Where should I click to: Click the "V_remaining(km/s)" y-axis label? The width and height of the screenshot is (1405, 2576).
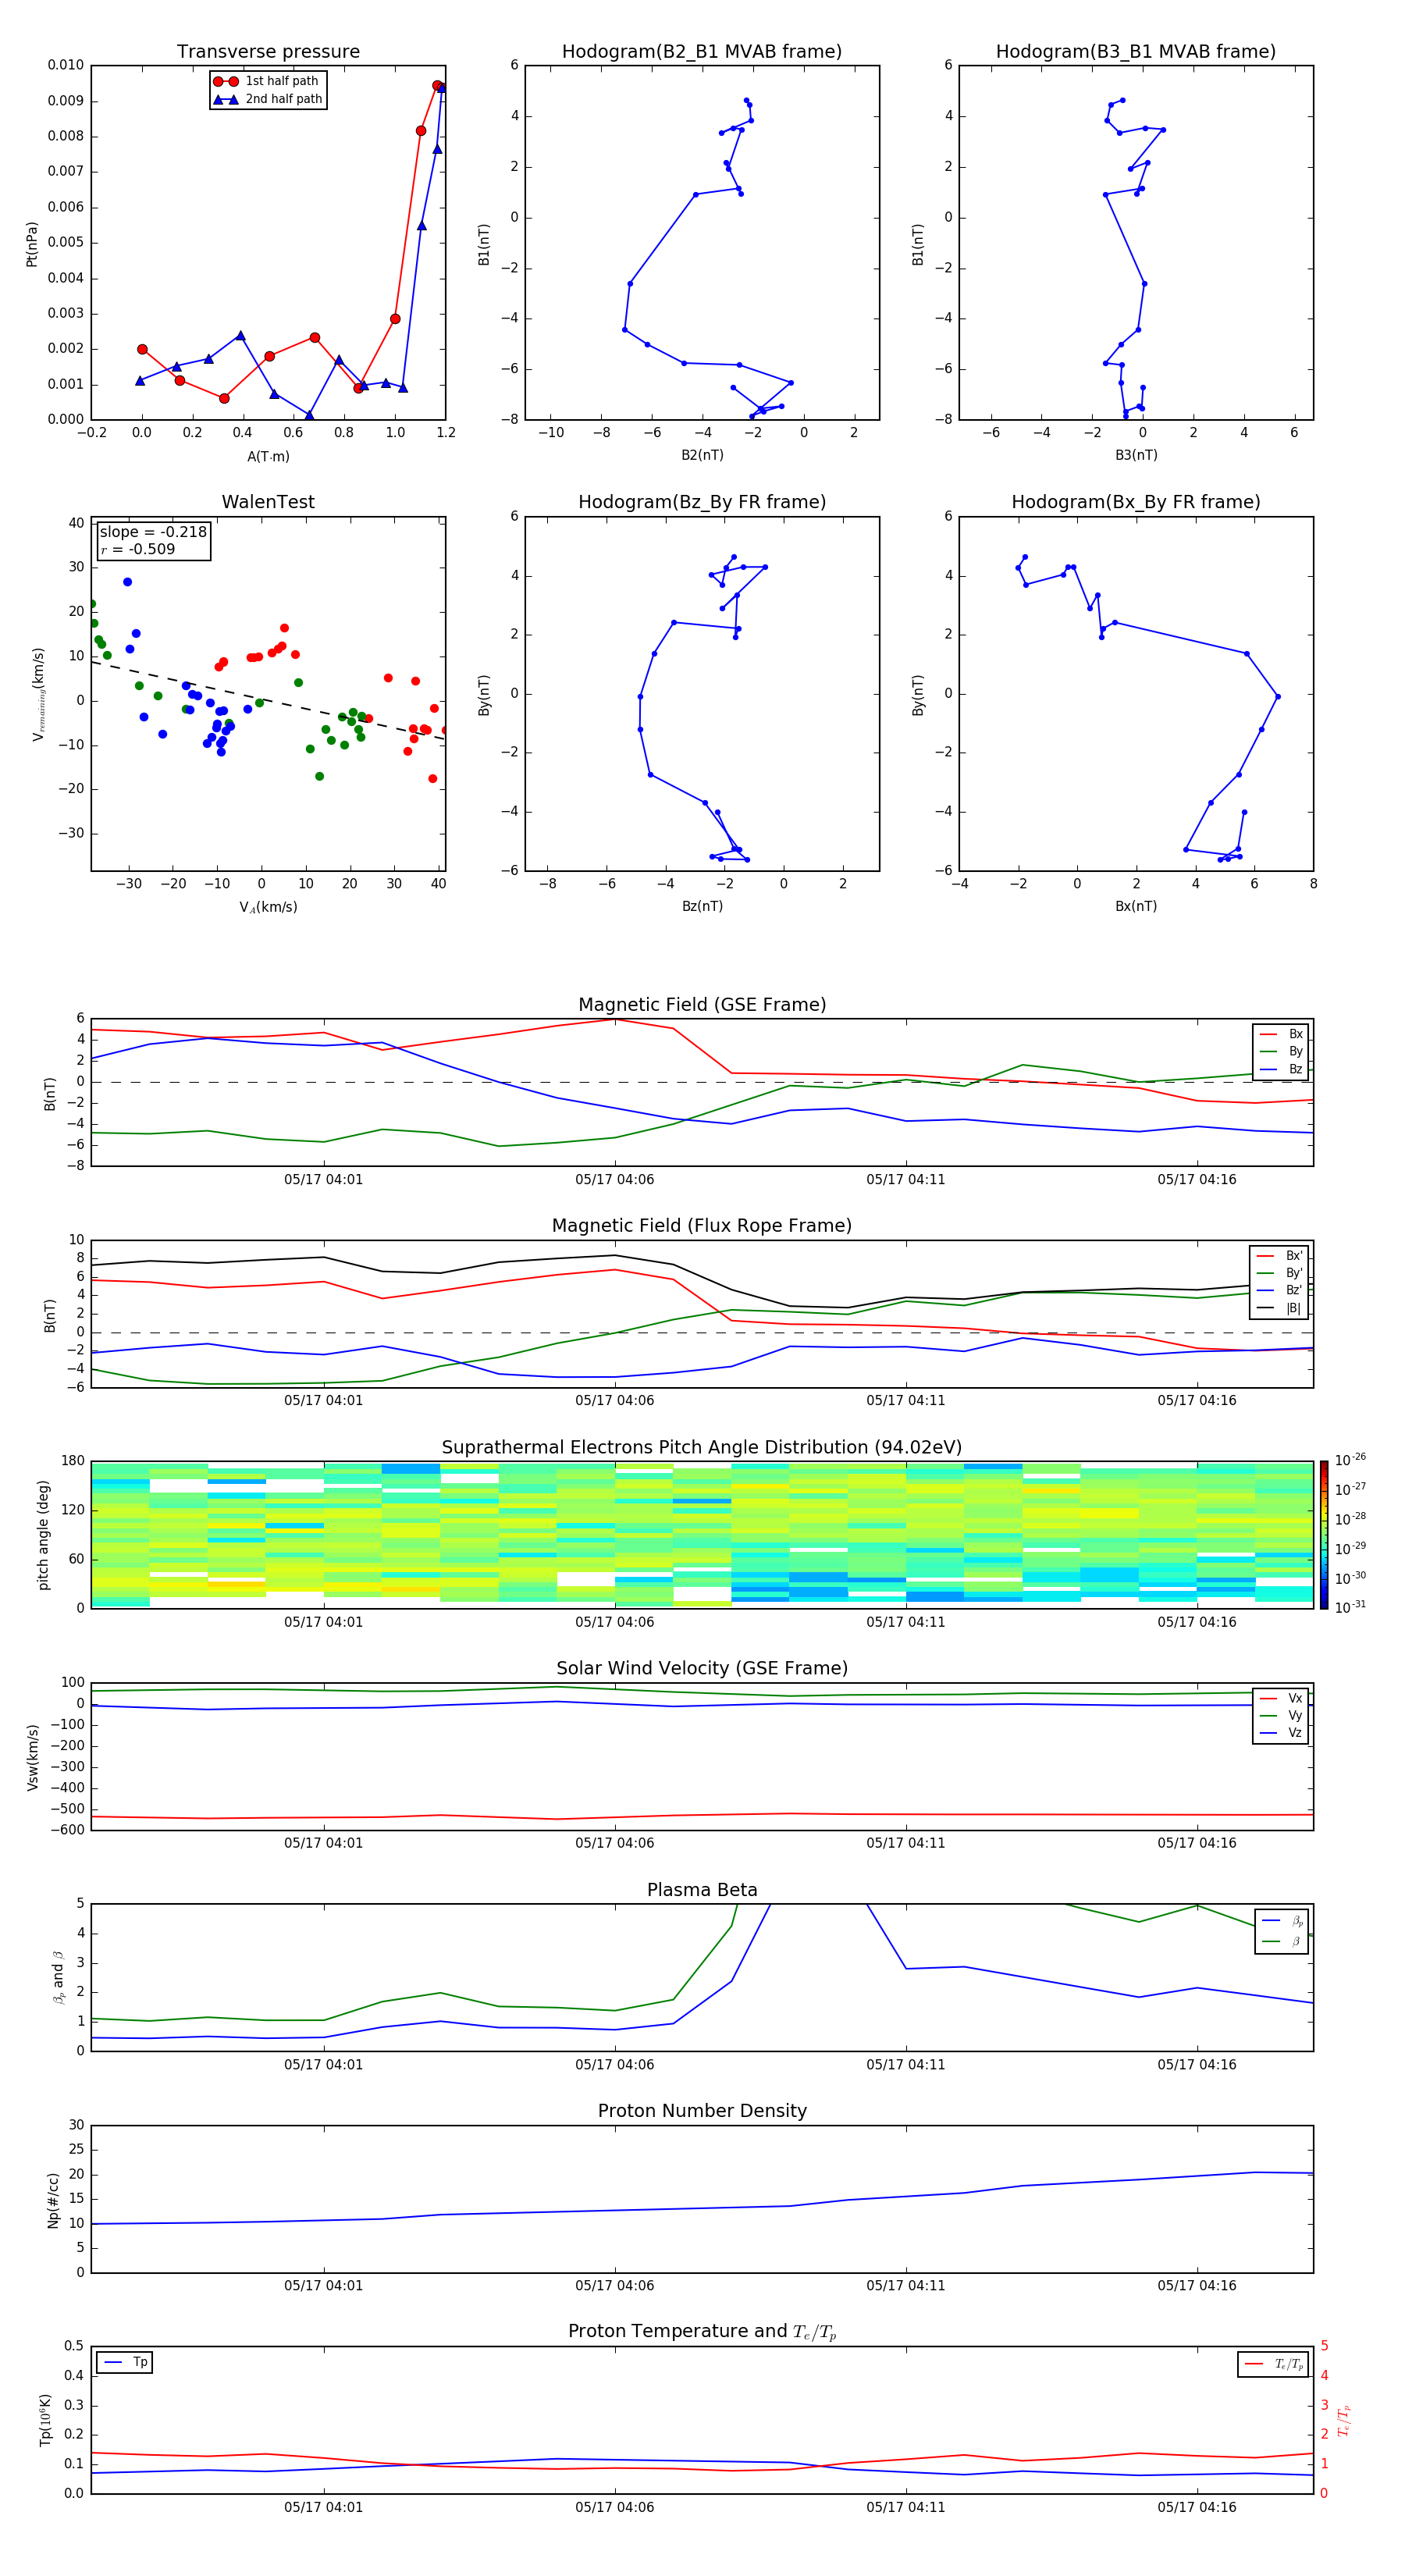point(38,694)
